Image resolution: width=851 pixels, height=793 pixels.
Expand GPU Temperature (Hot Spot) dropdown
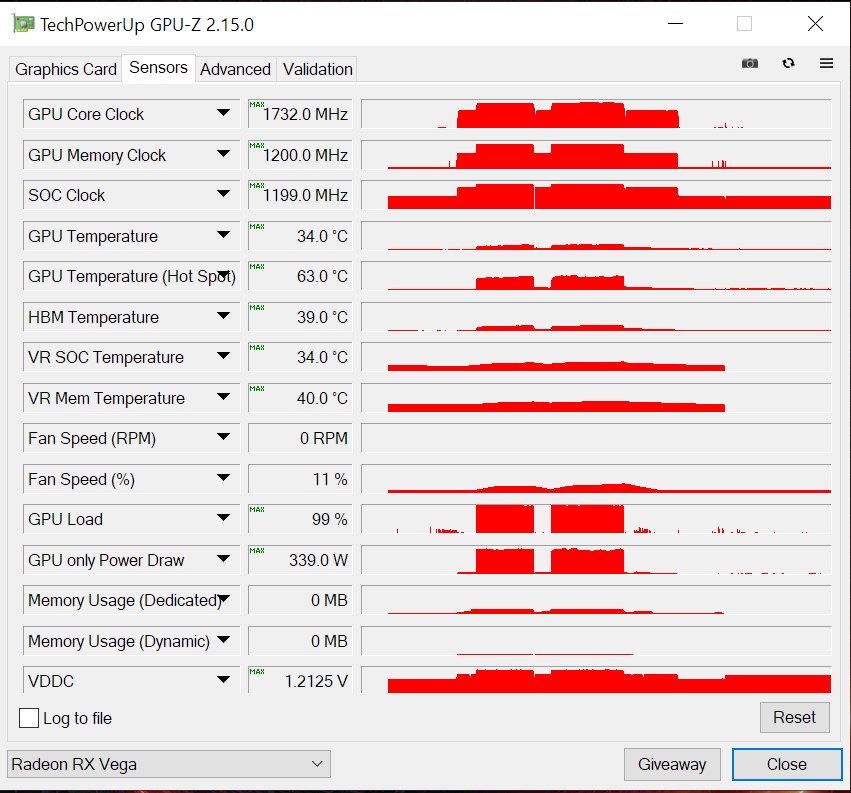[223, 275]
